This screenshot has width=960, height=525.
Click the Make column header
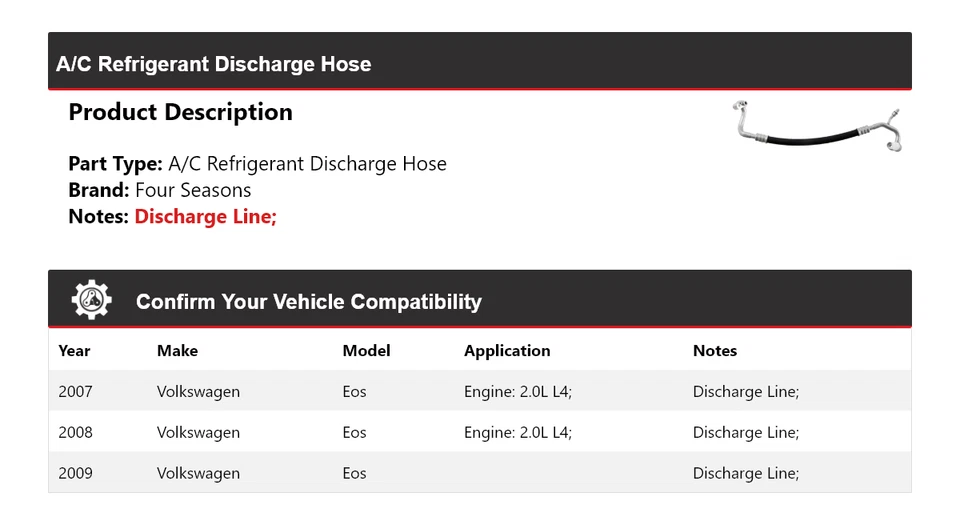pos(177,351)
